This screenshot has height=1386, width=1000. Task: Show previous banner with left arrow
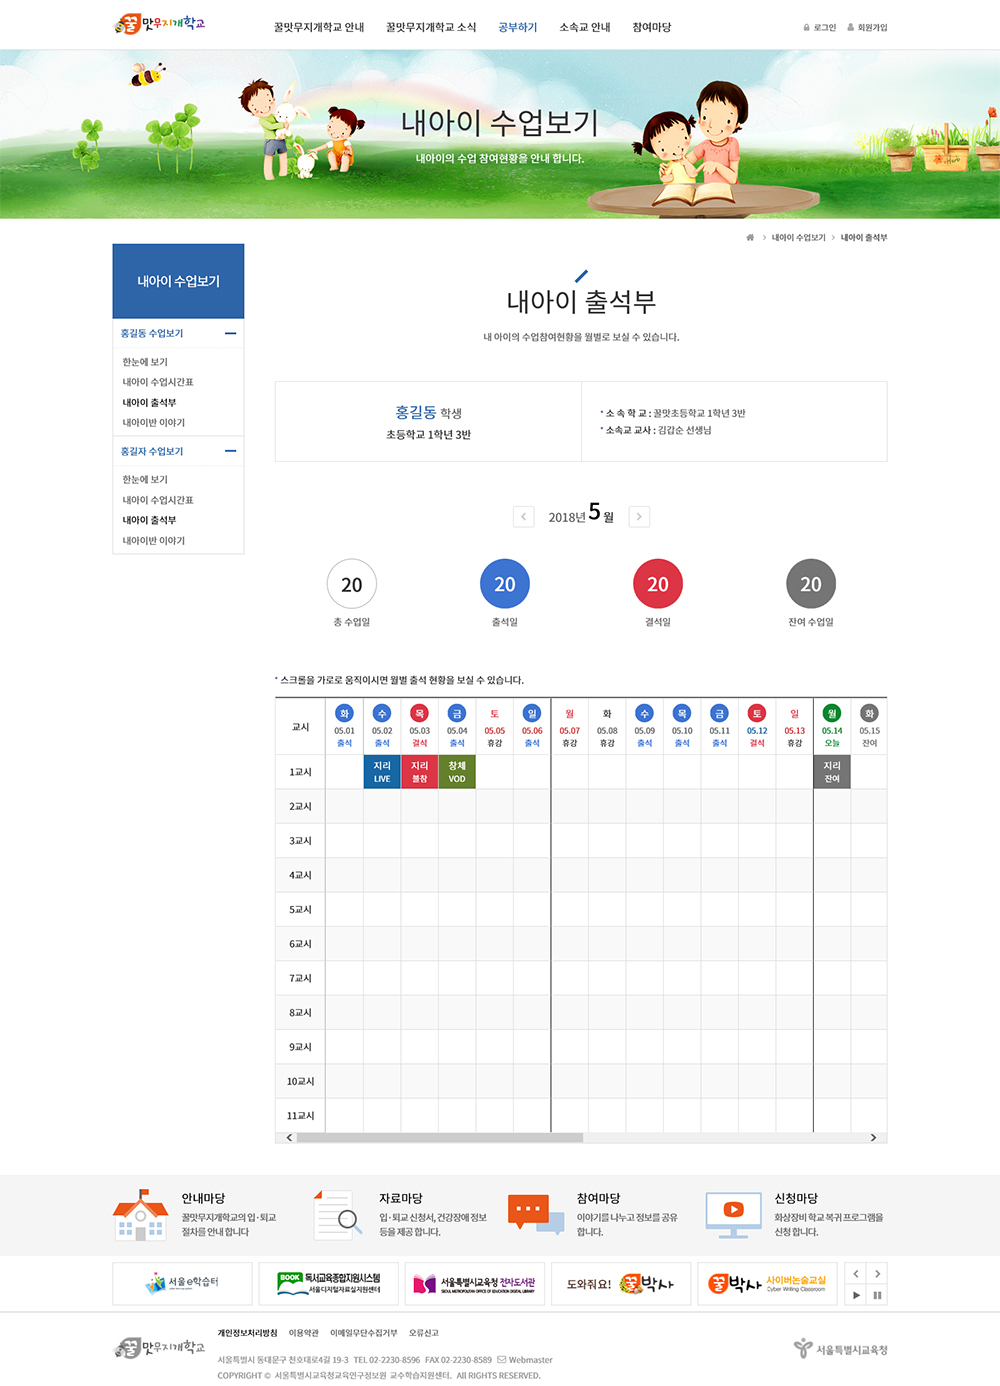(855, 1273)
